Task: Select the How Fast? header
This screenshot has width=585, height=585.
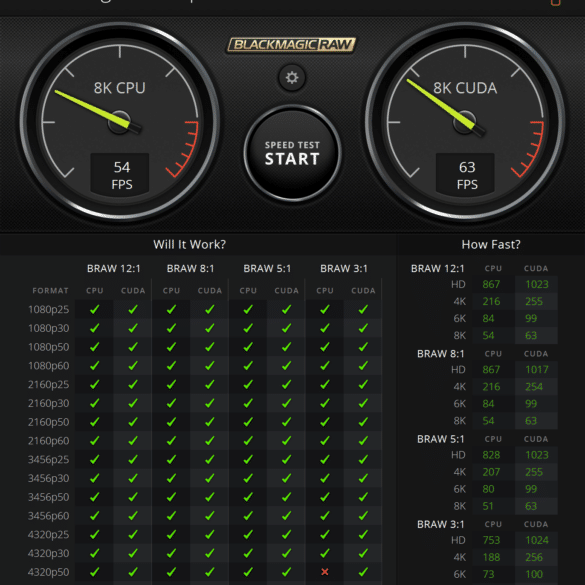Action: click(491, 244)
